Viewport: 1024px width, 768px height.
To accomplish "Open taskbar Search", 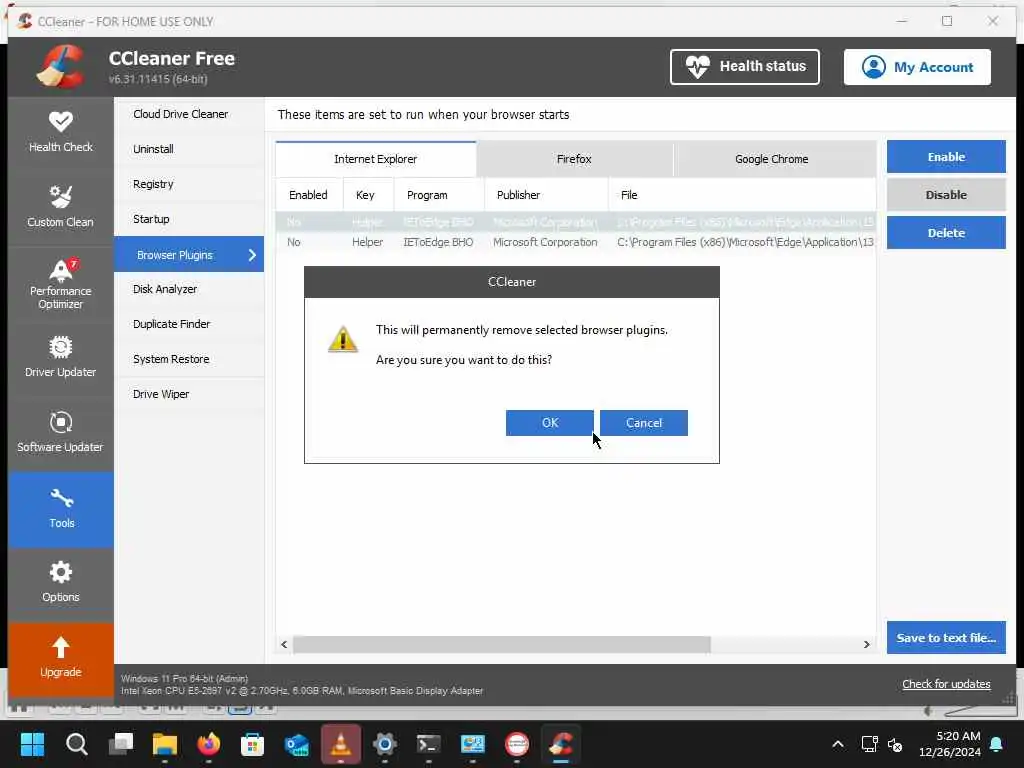I will click(76, 744).
